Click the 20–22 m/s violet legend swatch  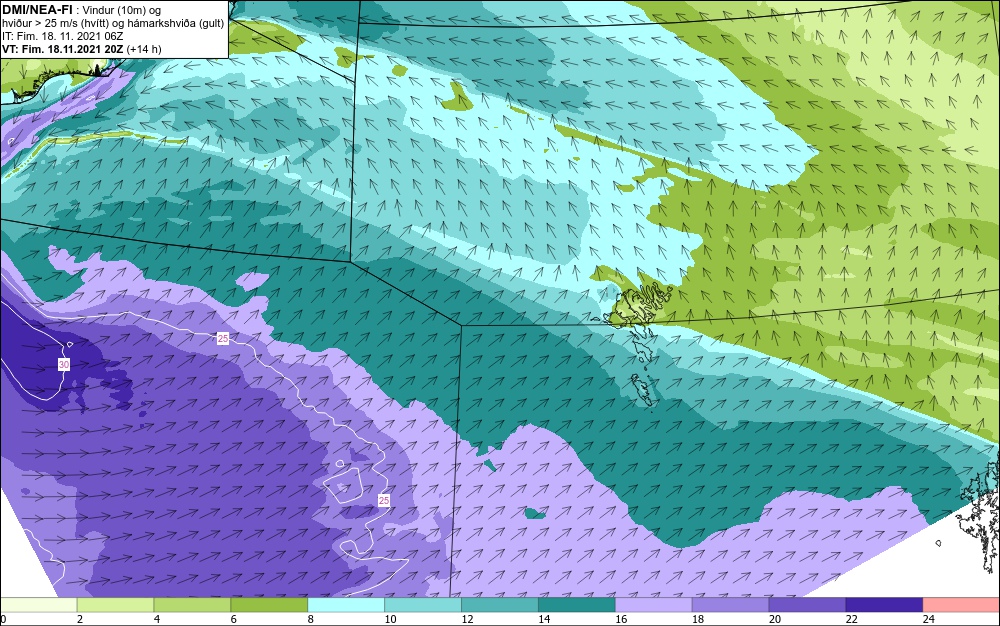[x=807, y=605]
